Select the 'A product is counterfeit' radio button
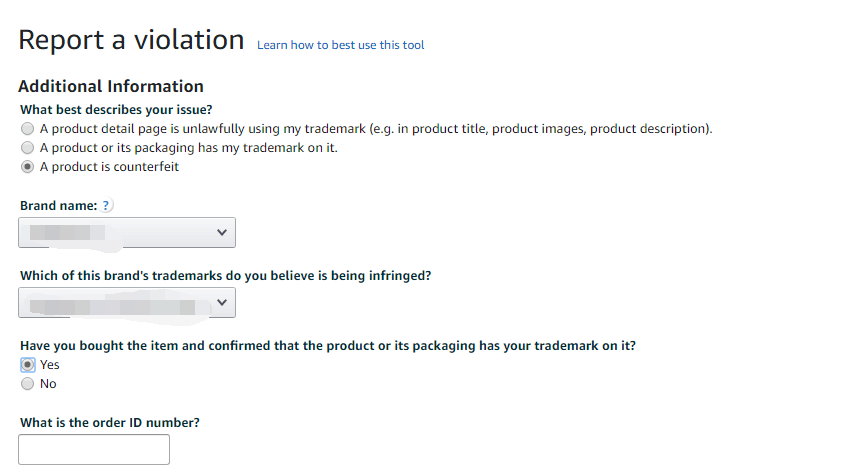This screenshot has height=476, width=866. (27, 167)
